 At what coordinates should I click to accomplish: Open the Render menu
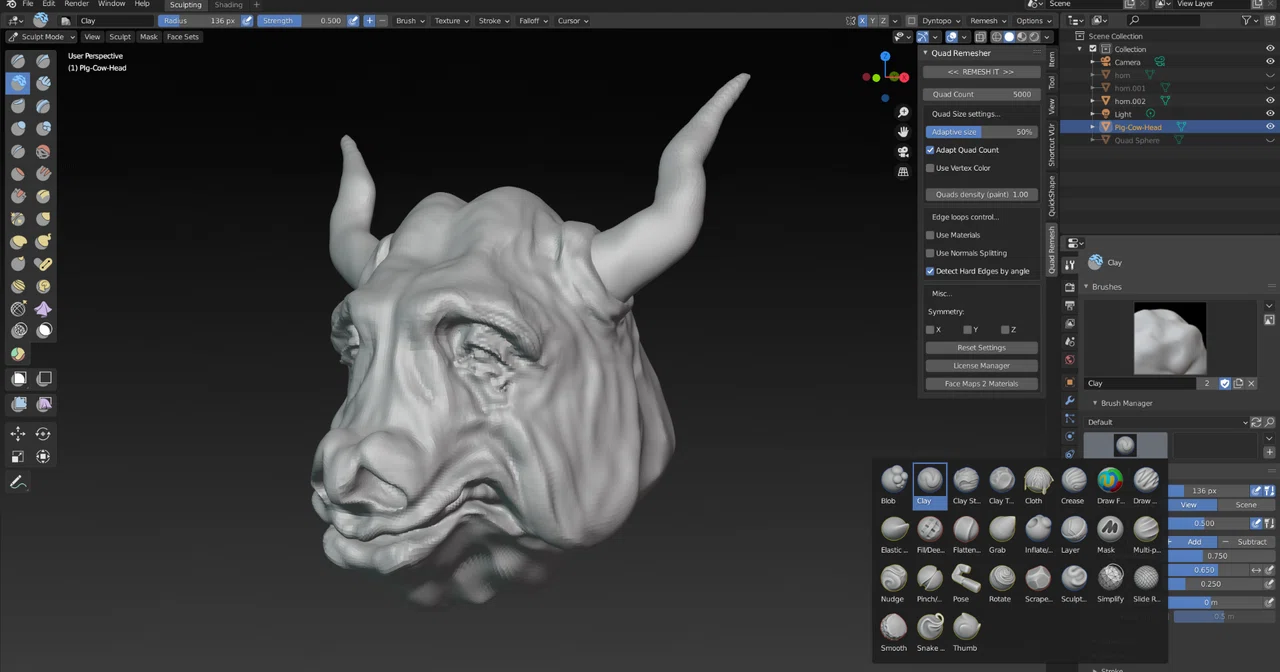pyautogui.click(x=76, y=4)
